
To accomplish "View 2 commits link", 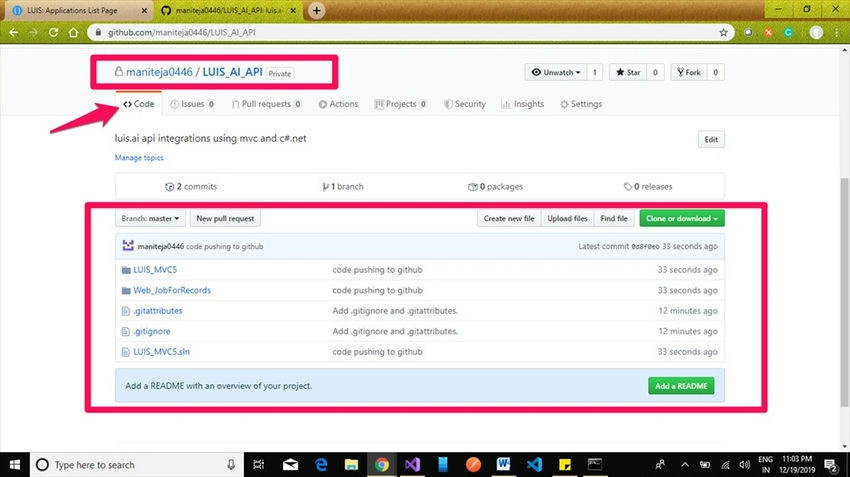I will click(191, 186).
